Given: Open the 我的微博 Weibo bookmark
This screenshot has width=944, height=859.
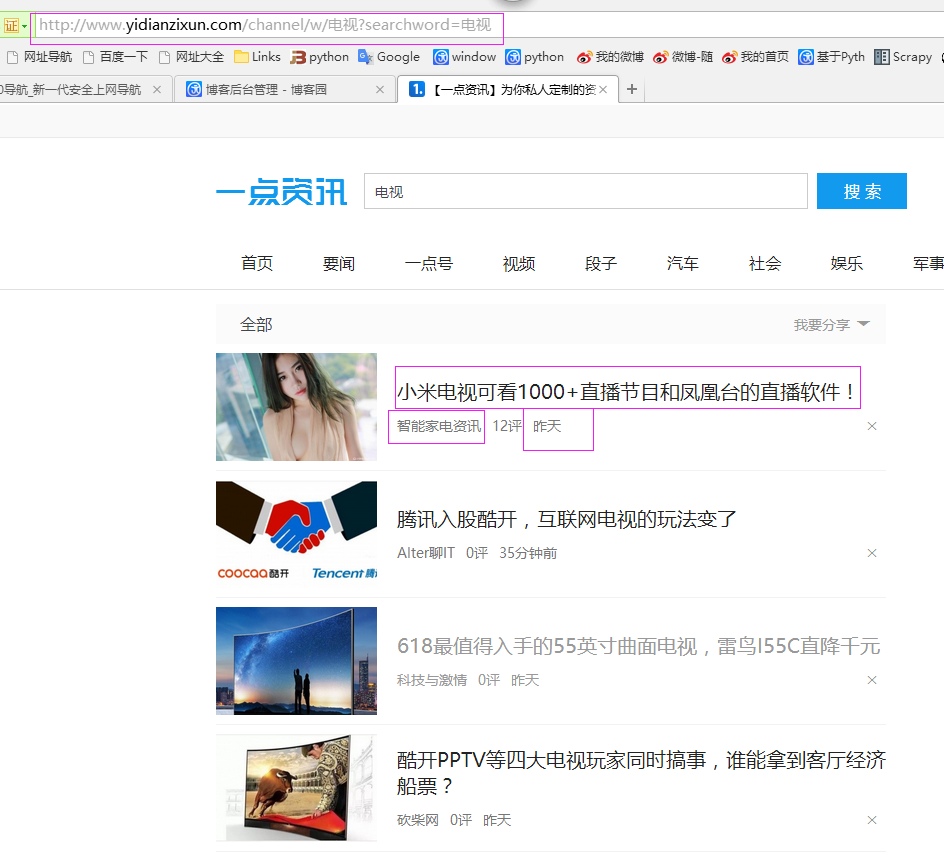Looking at the screenshot, I should click(610, 57).
